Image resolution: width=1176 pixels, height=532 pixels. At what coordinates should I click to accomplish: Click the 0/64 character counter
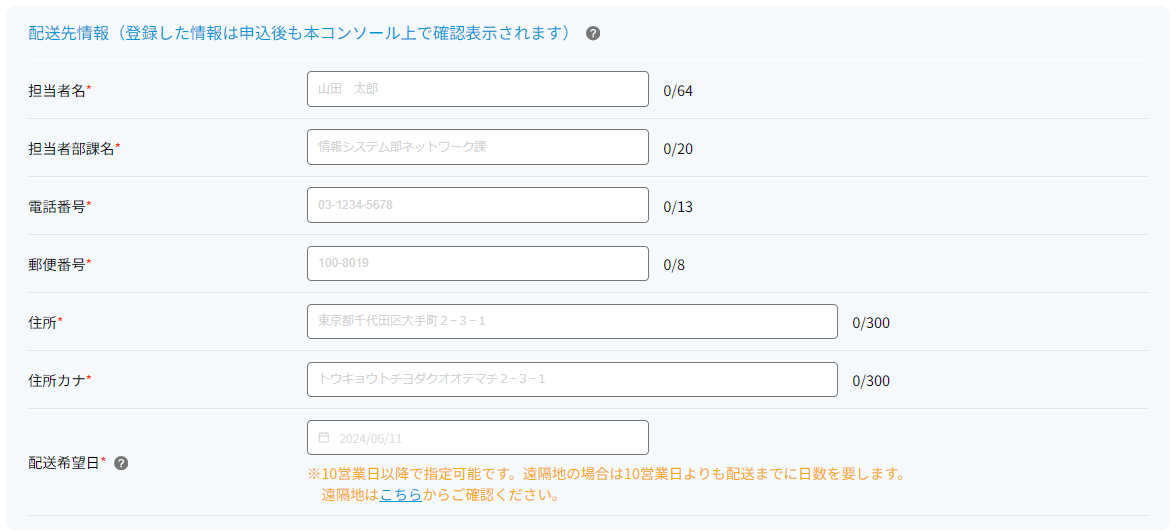pyautogui.click(x=678, y=91)
